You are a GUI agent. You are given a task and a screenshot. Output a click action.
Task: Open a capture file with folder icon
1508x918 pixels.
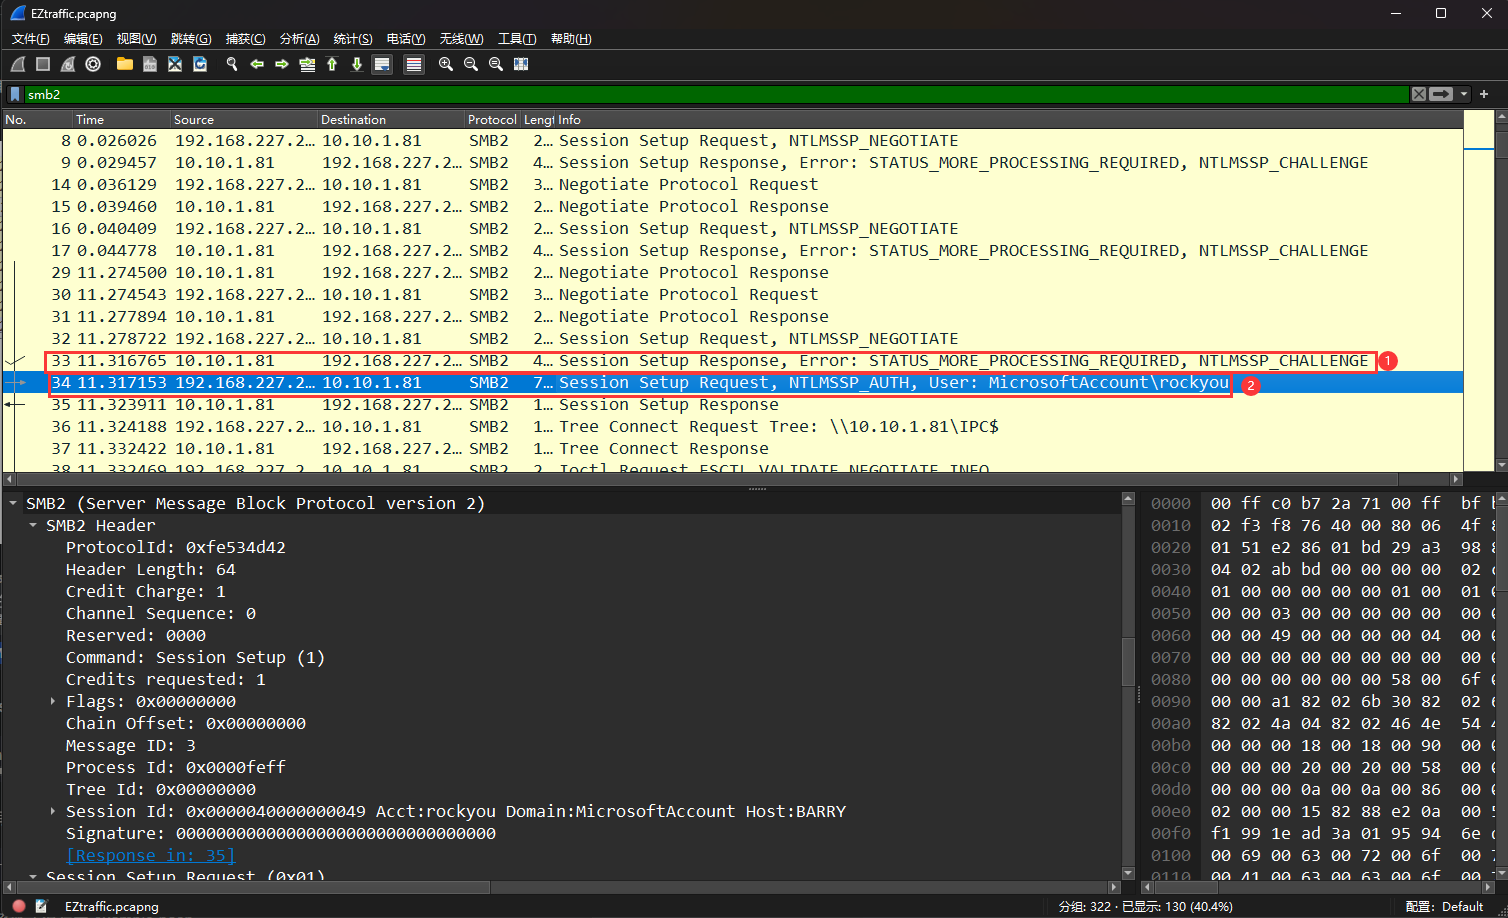[x=125, y=64]
